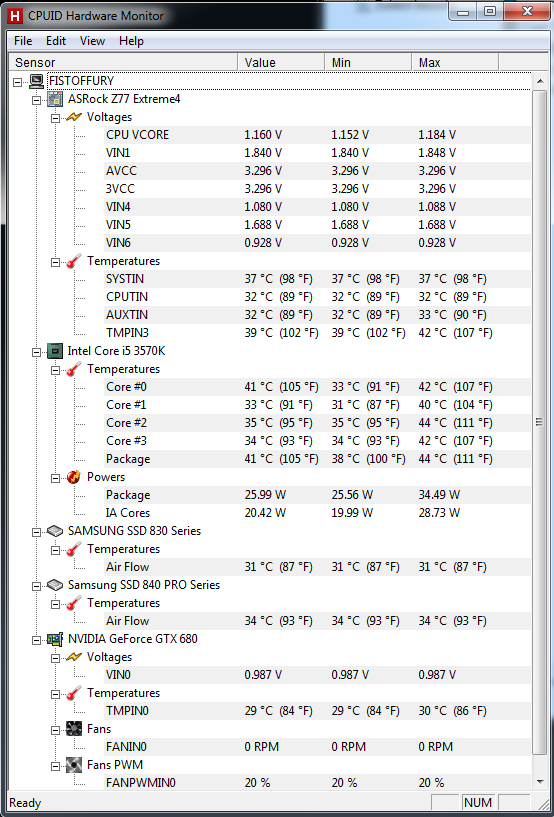Image resolution: width=554 pixels, height=817 pixels.
Task: Click the Min column header
Action: pyautogui.click(x=368, y=63)
